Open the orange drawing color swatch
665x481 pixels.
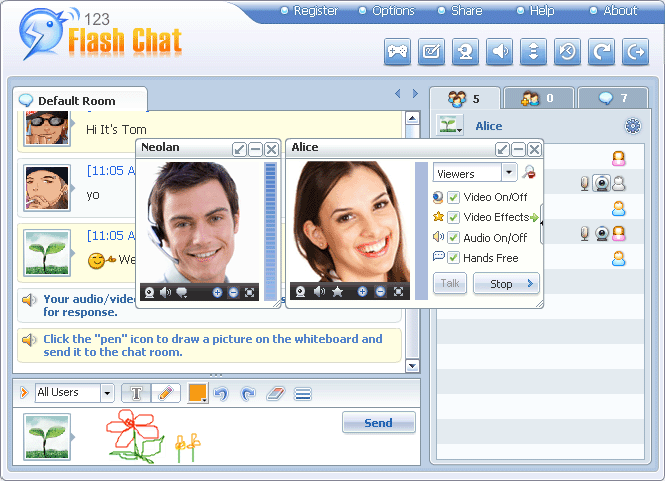coord(197,393)
